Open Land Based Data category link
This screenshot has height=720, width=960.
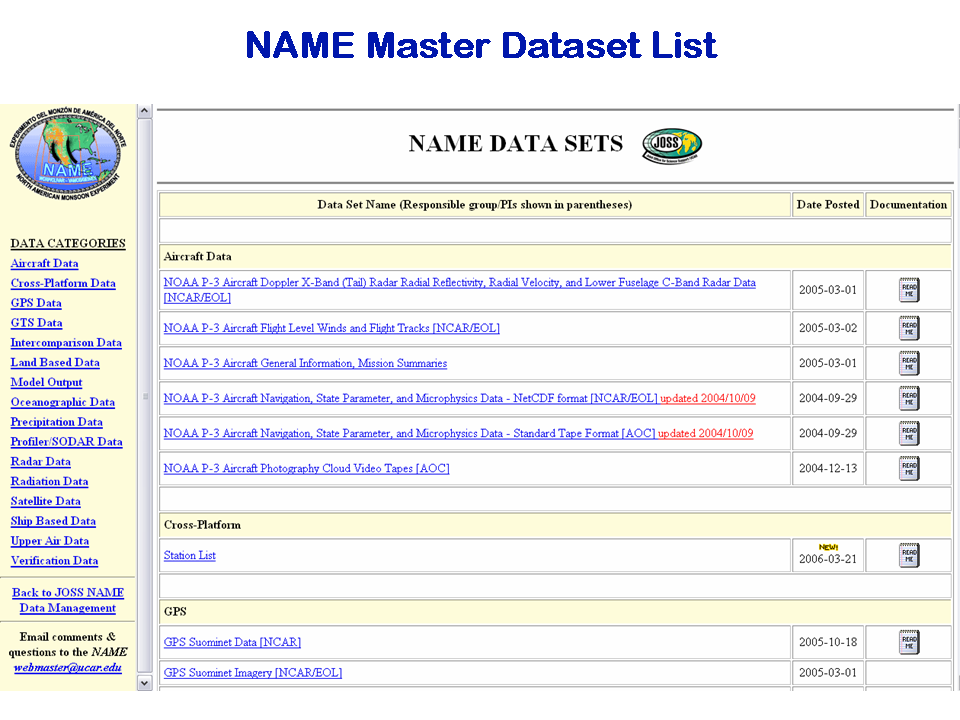click(x=55, y=362)
